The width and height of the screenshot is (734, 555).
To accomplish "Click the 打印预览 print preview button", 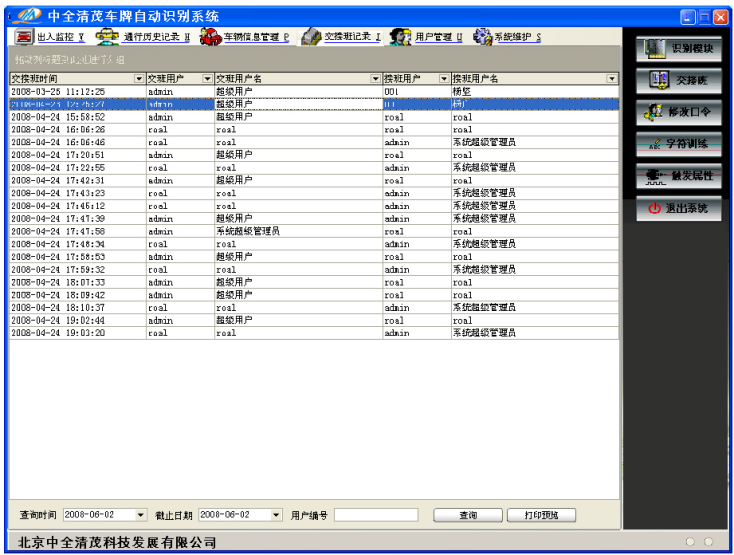I will tap(541, 515).
